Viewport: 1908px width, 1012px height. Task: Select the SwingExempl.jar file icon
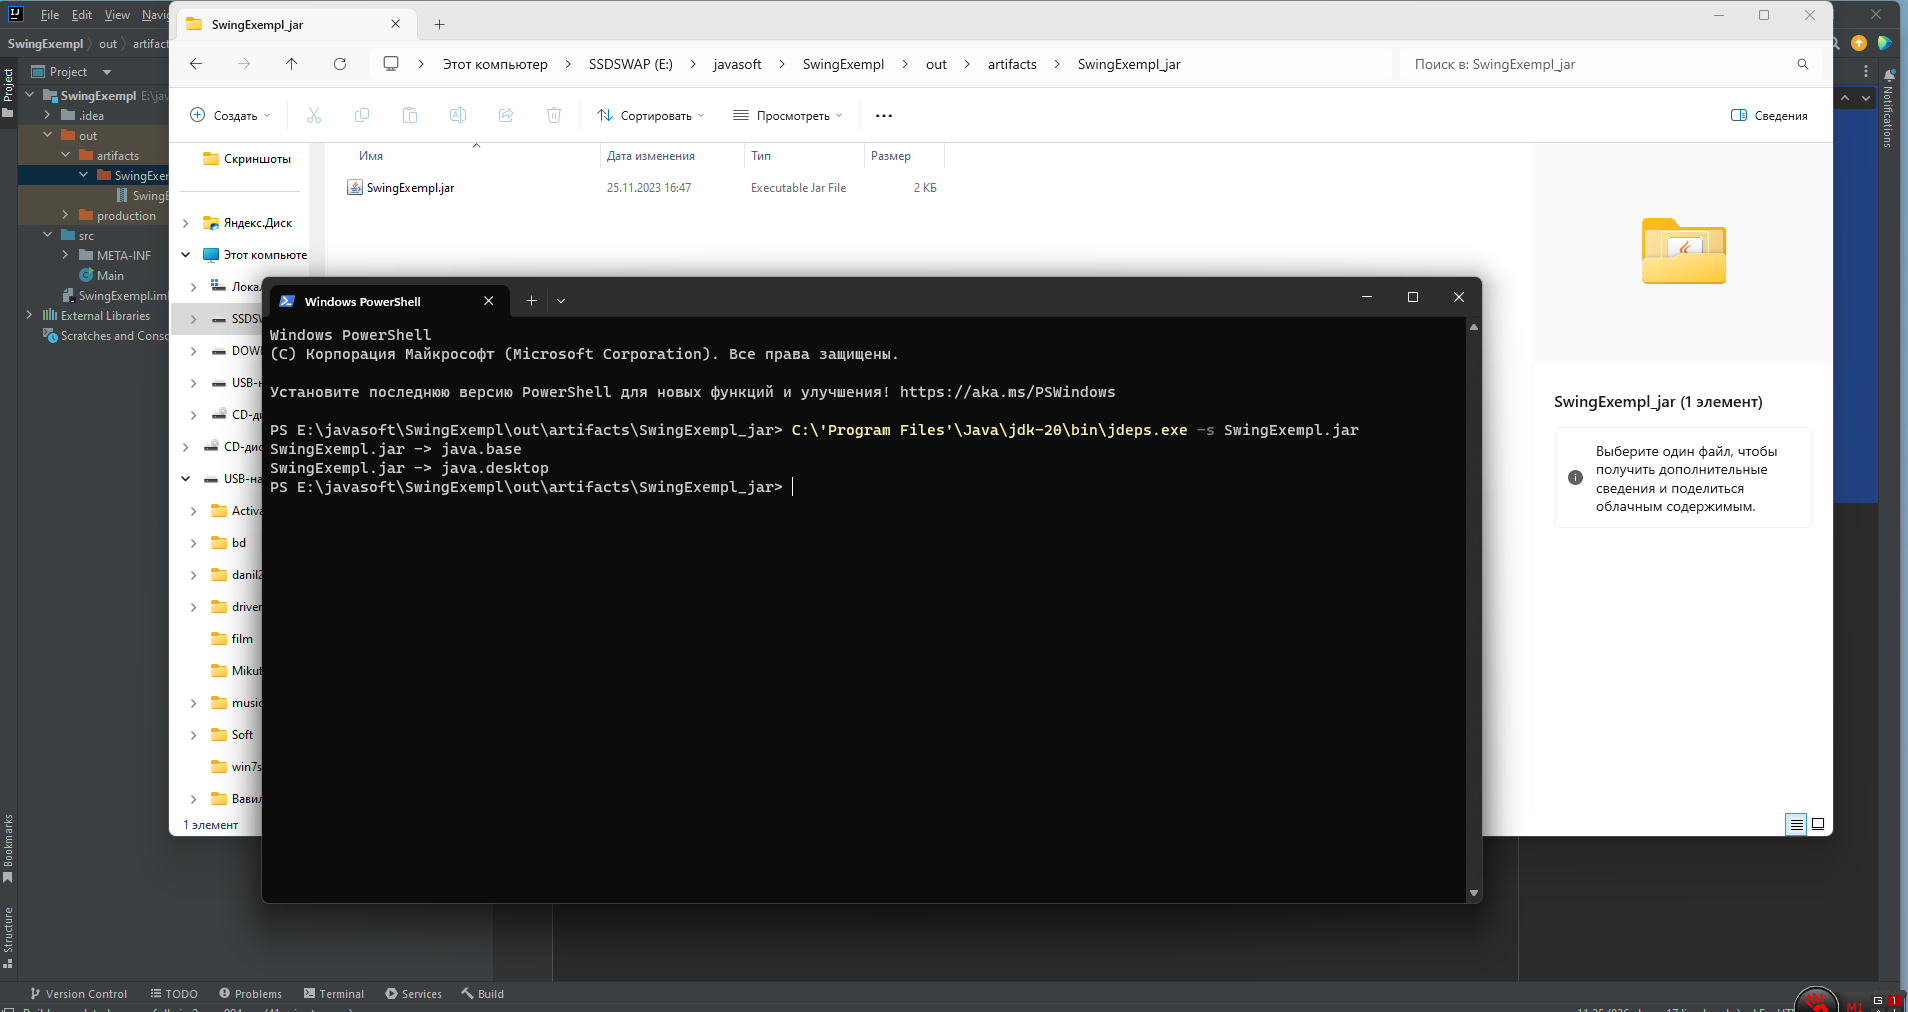pos(355,187)
